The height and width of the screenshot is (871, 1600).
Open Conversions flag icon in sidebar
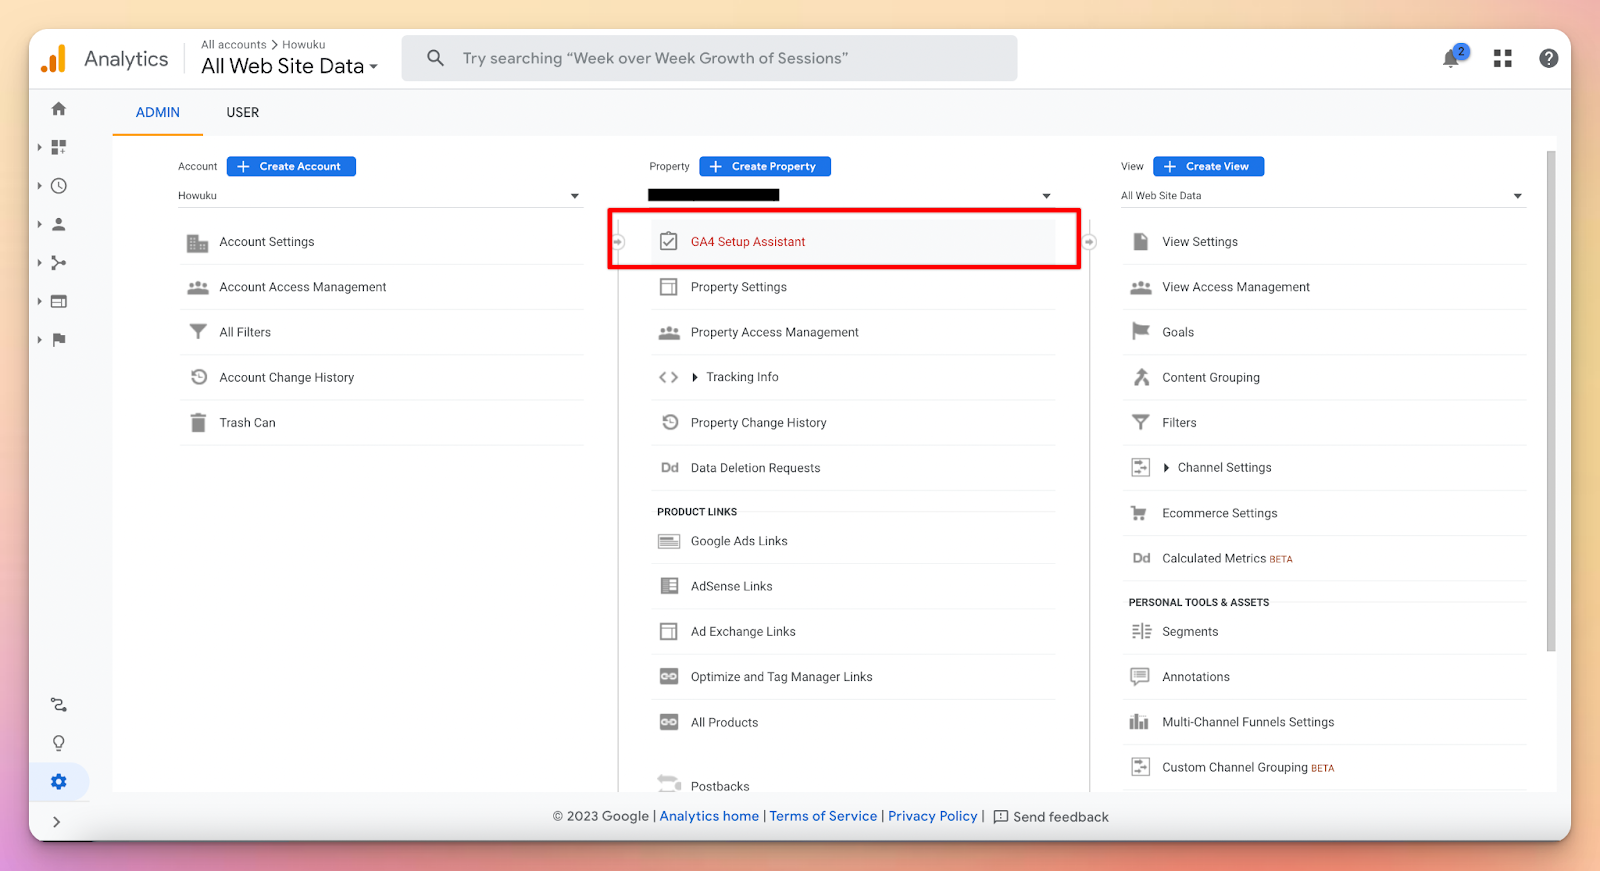(59, 340)
